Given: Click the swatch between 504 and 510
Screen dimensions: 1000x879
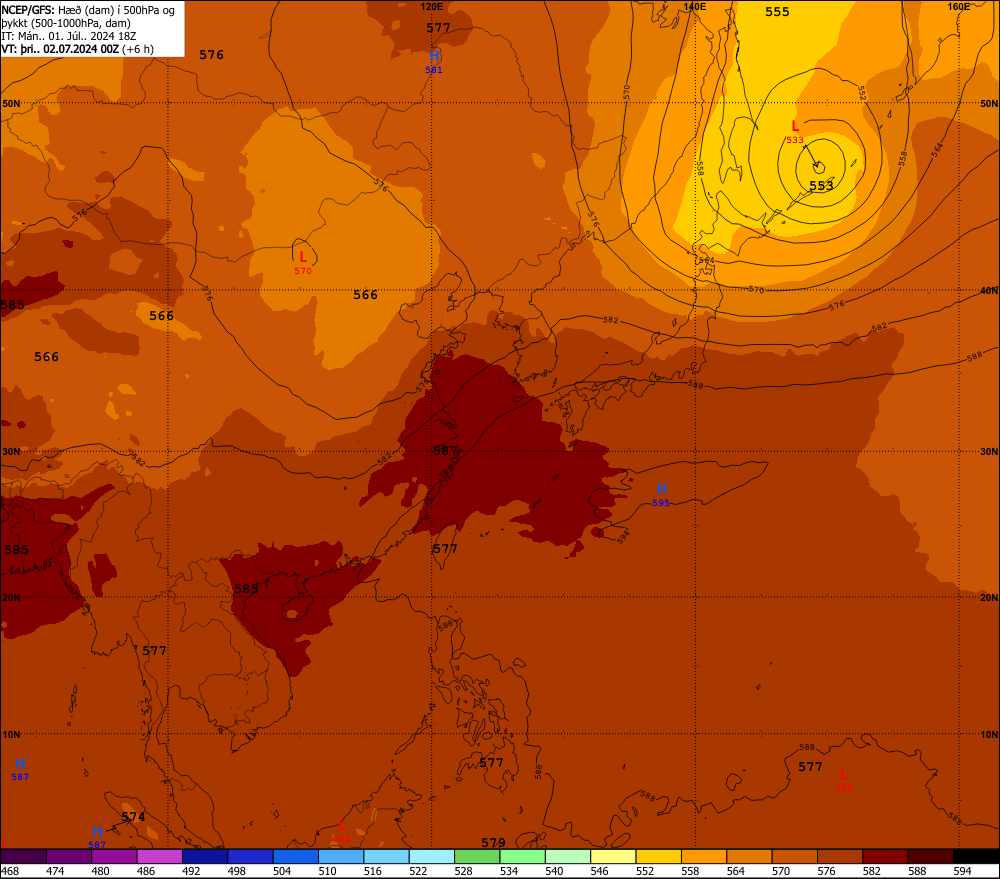Looking at the screenshot, I should [x=295, y=856].
